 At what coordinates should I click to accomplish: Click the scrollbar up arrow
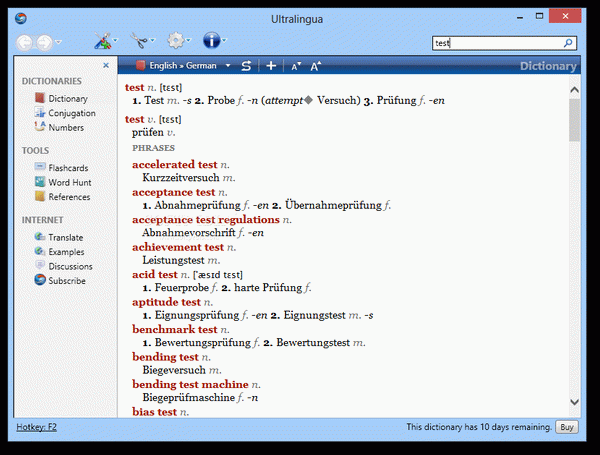[574, 90]
